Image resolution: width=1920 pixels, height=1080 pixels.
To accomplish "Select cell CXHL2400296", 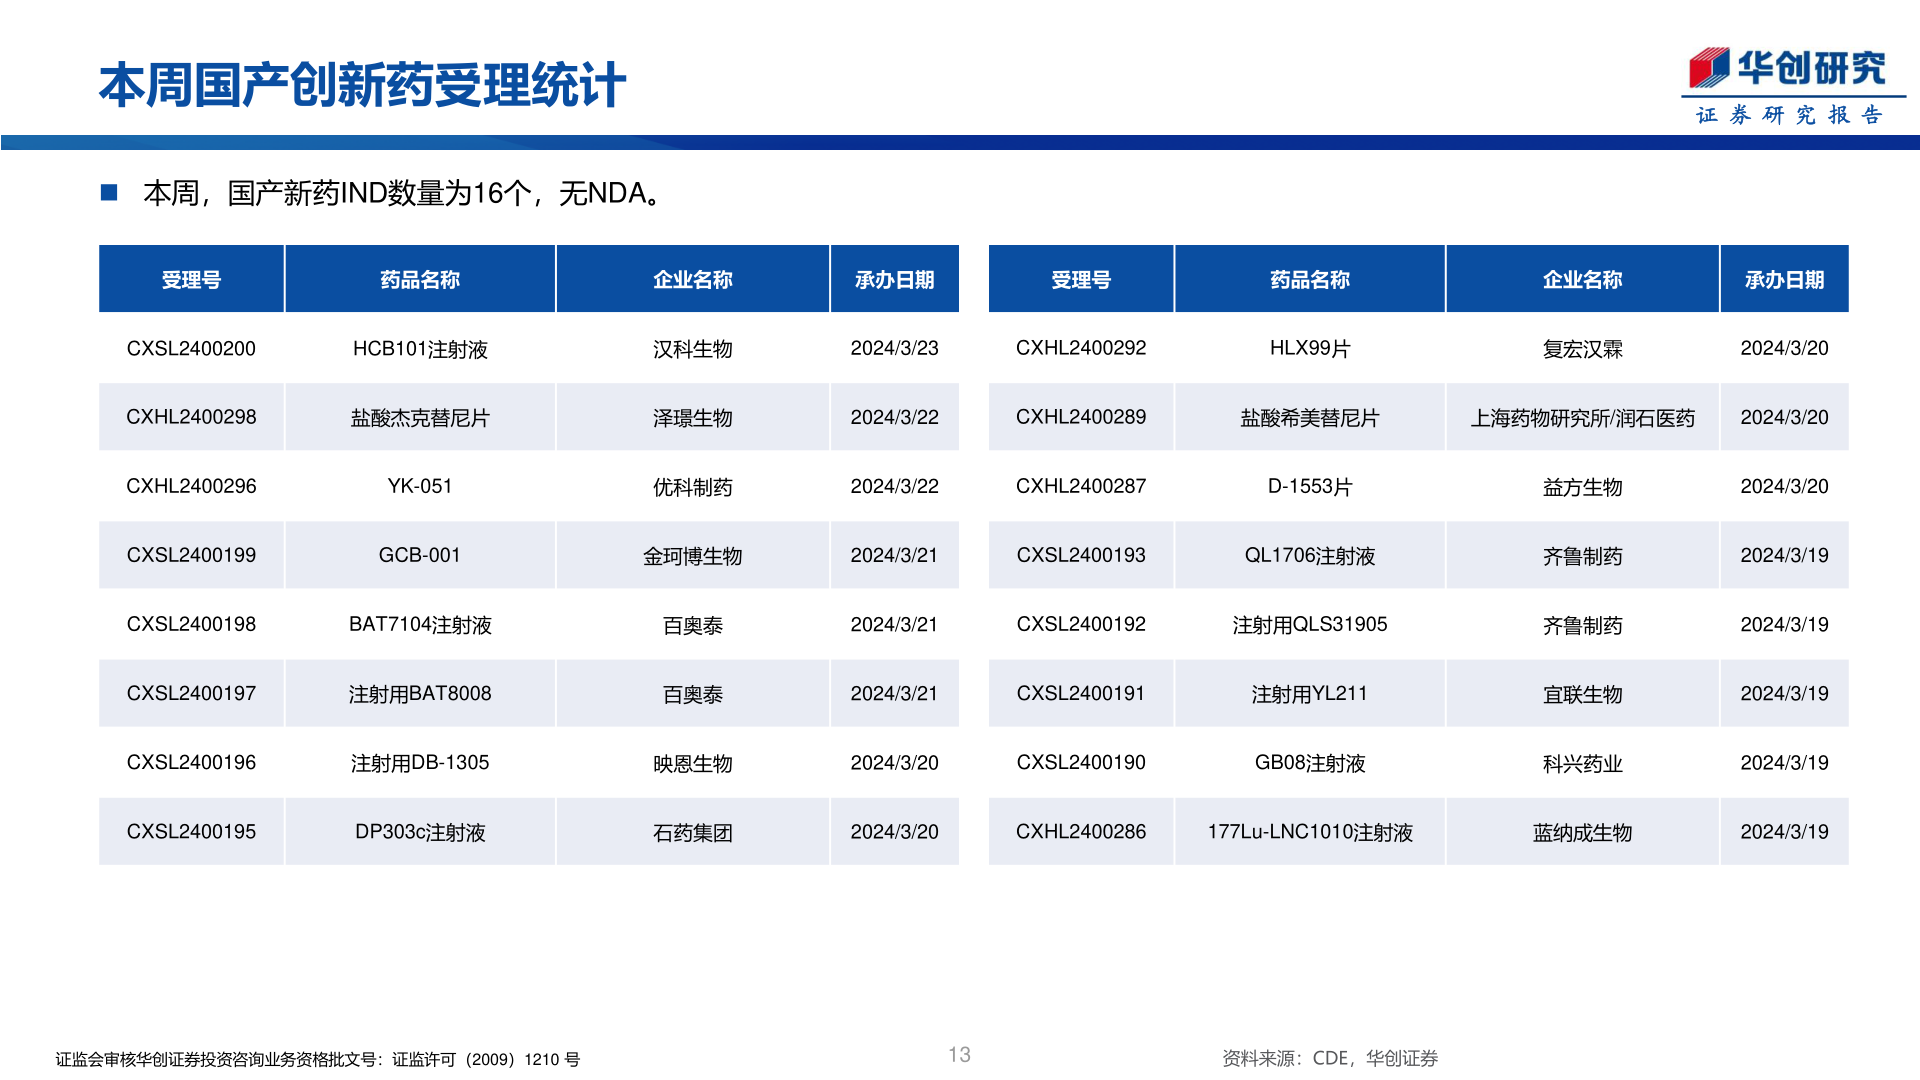I will tap(191, 486).
